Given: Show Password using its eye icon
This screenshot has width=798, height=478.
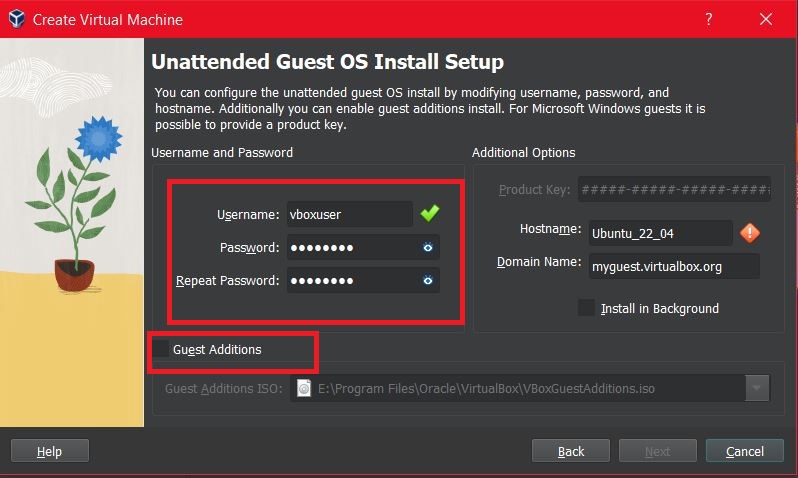Looking at the screenshot, I should (428, 247).
